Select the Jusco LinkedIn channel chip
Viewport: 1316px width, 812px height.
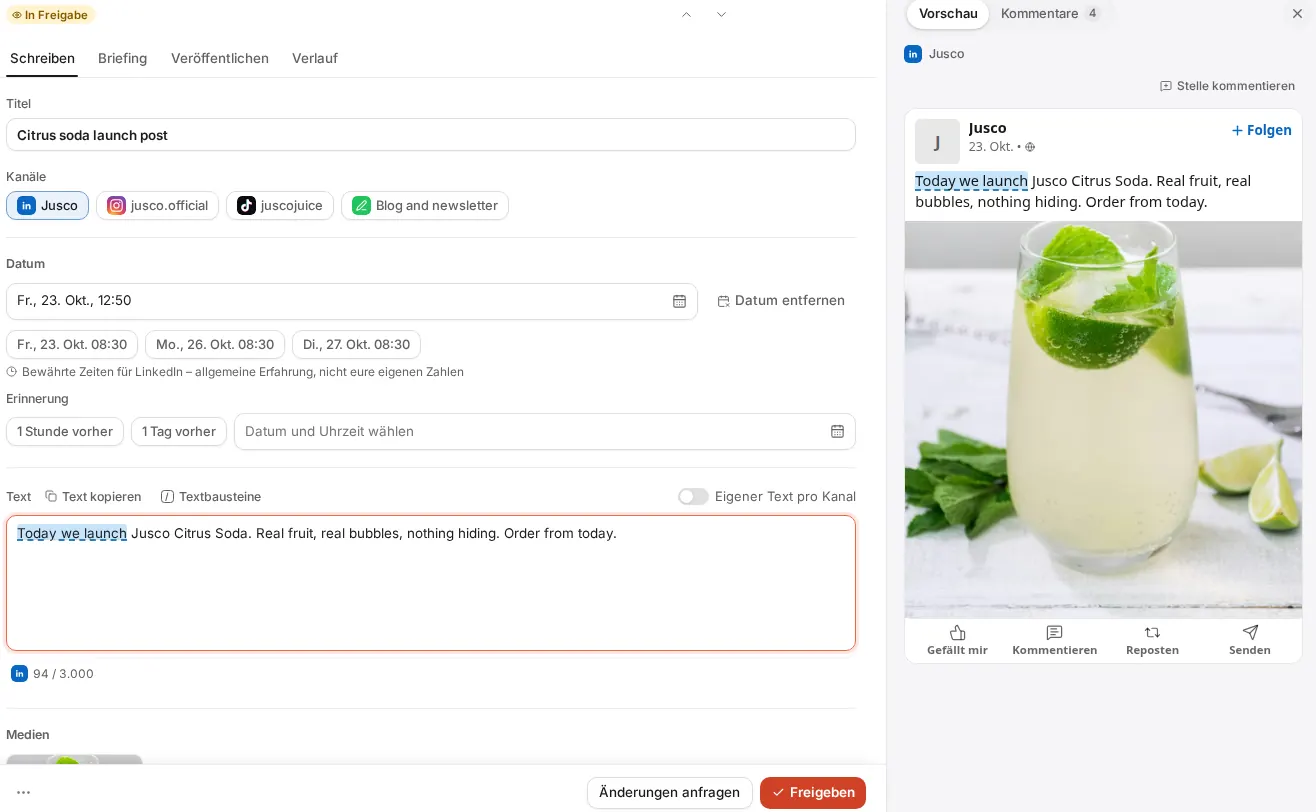48,206
